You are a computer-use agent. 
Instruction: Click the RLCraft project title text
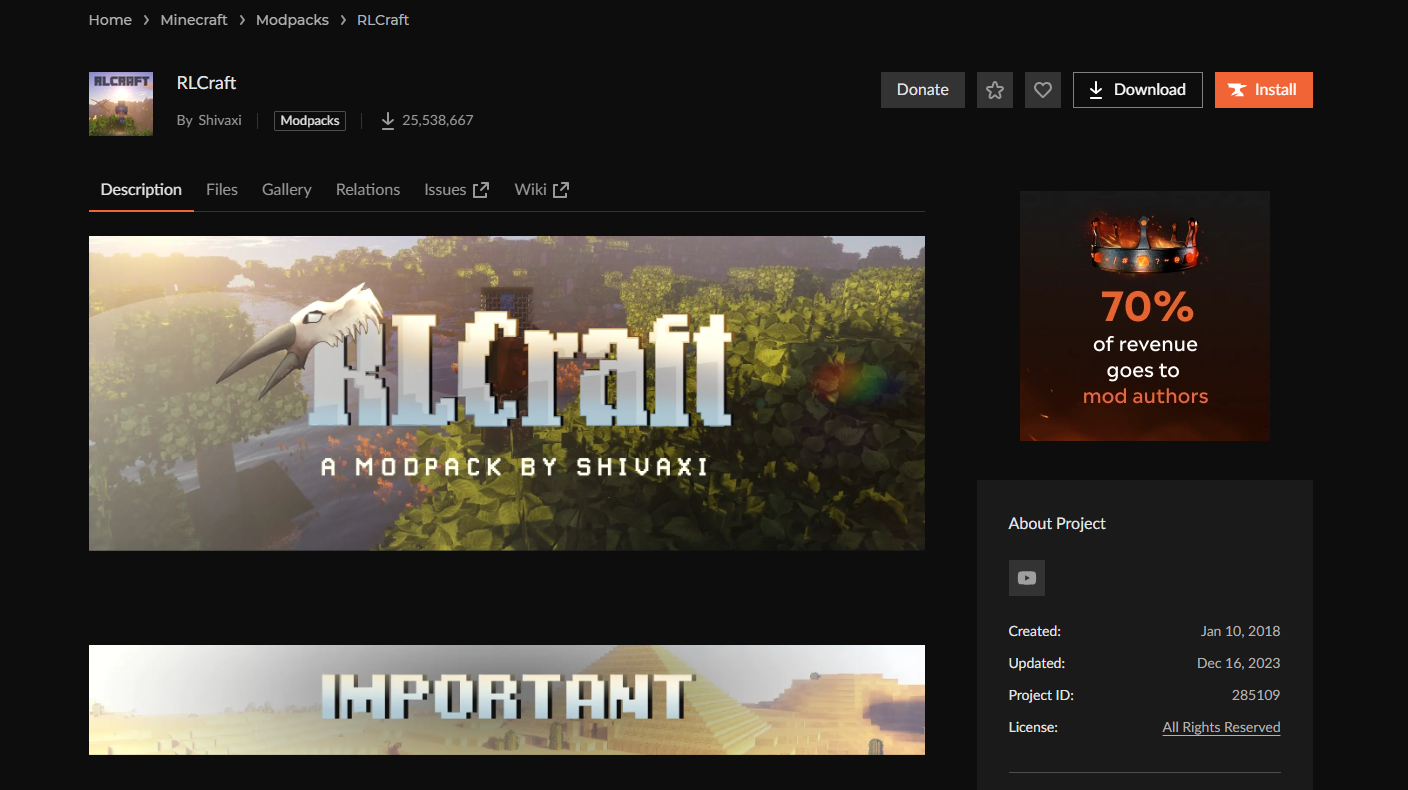click(x=206, y=83)
